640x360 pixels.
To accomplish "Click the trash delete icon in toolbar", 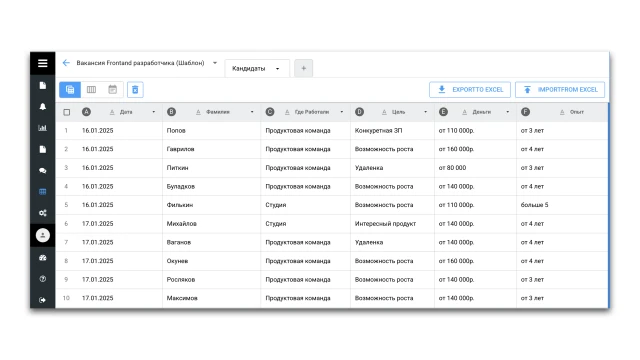I will coord(135,90).
